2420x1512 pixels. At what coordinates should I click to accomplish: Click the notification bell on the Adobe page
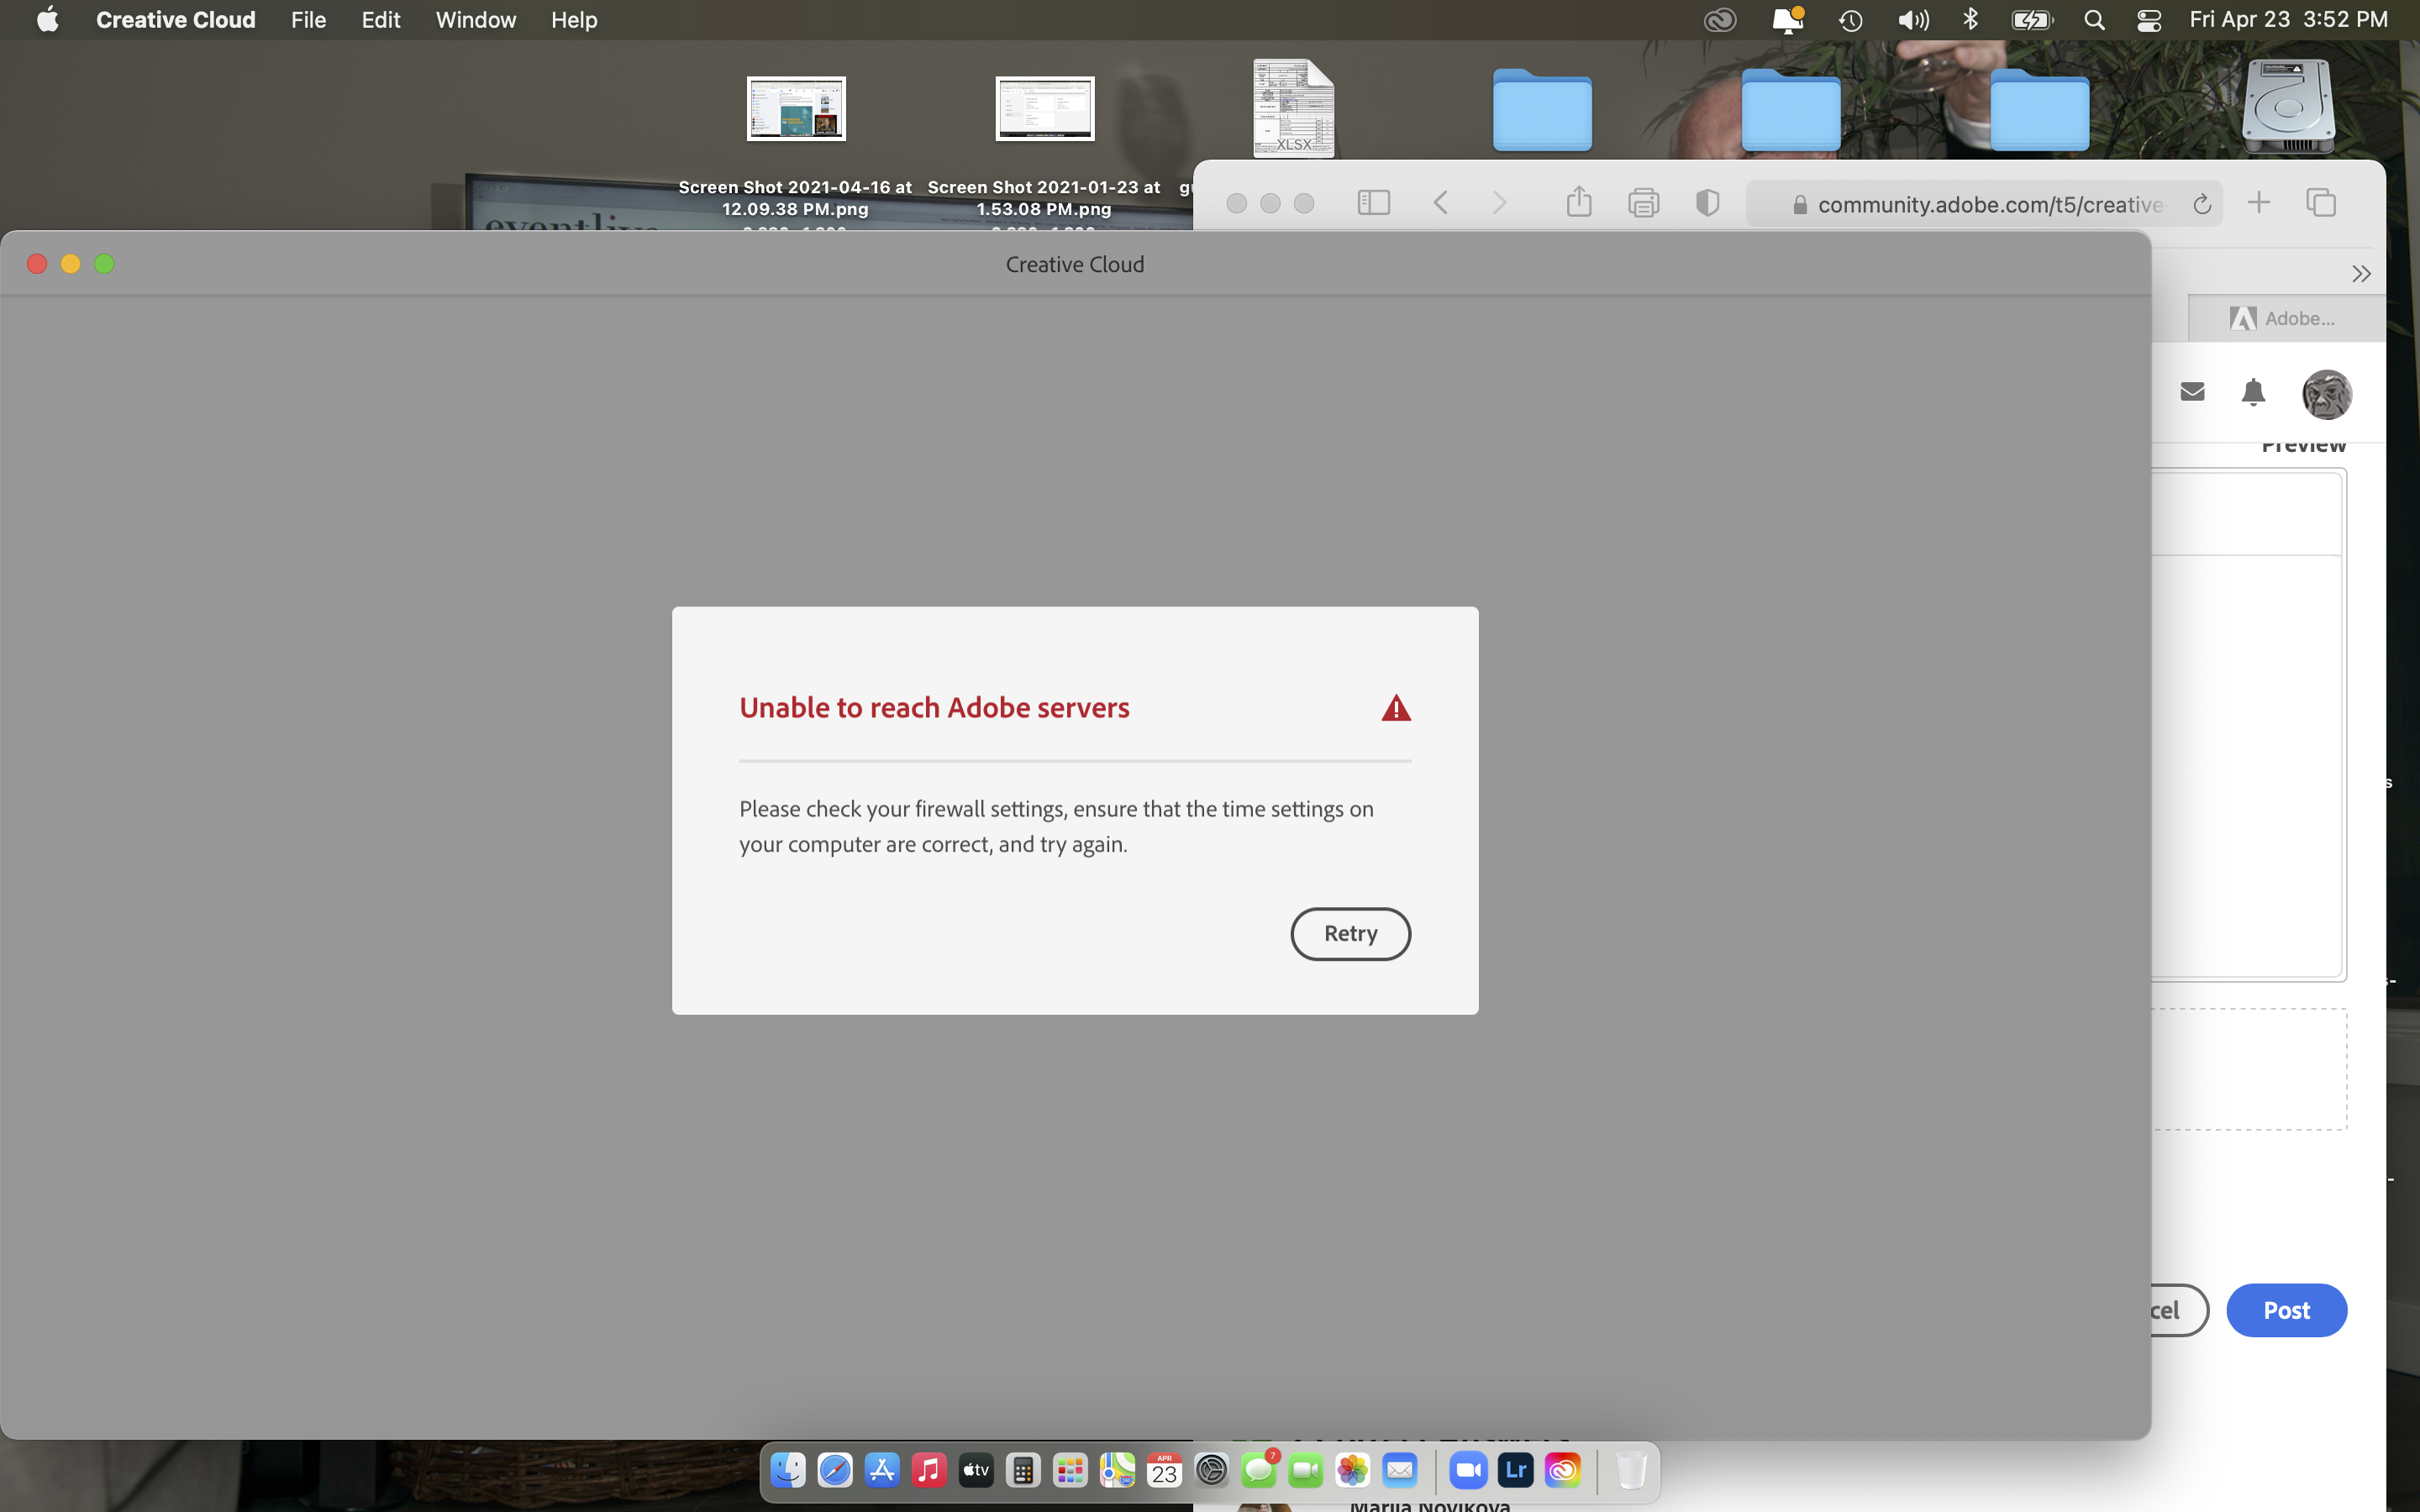2253,392
